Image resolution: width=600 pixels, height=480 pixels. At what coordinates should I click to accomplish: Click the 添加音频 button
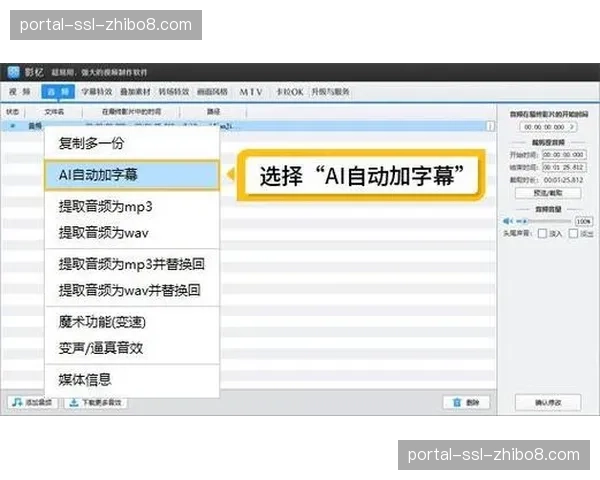(32, 402)
